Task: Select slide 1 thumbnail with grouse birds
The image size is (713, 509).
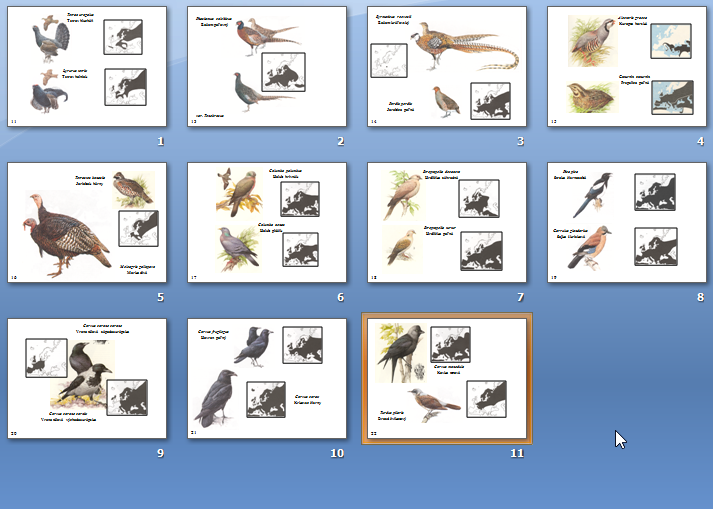Action: (x=87, y=66)
